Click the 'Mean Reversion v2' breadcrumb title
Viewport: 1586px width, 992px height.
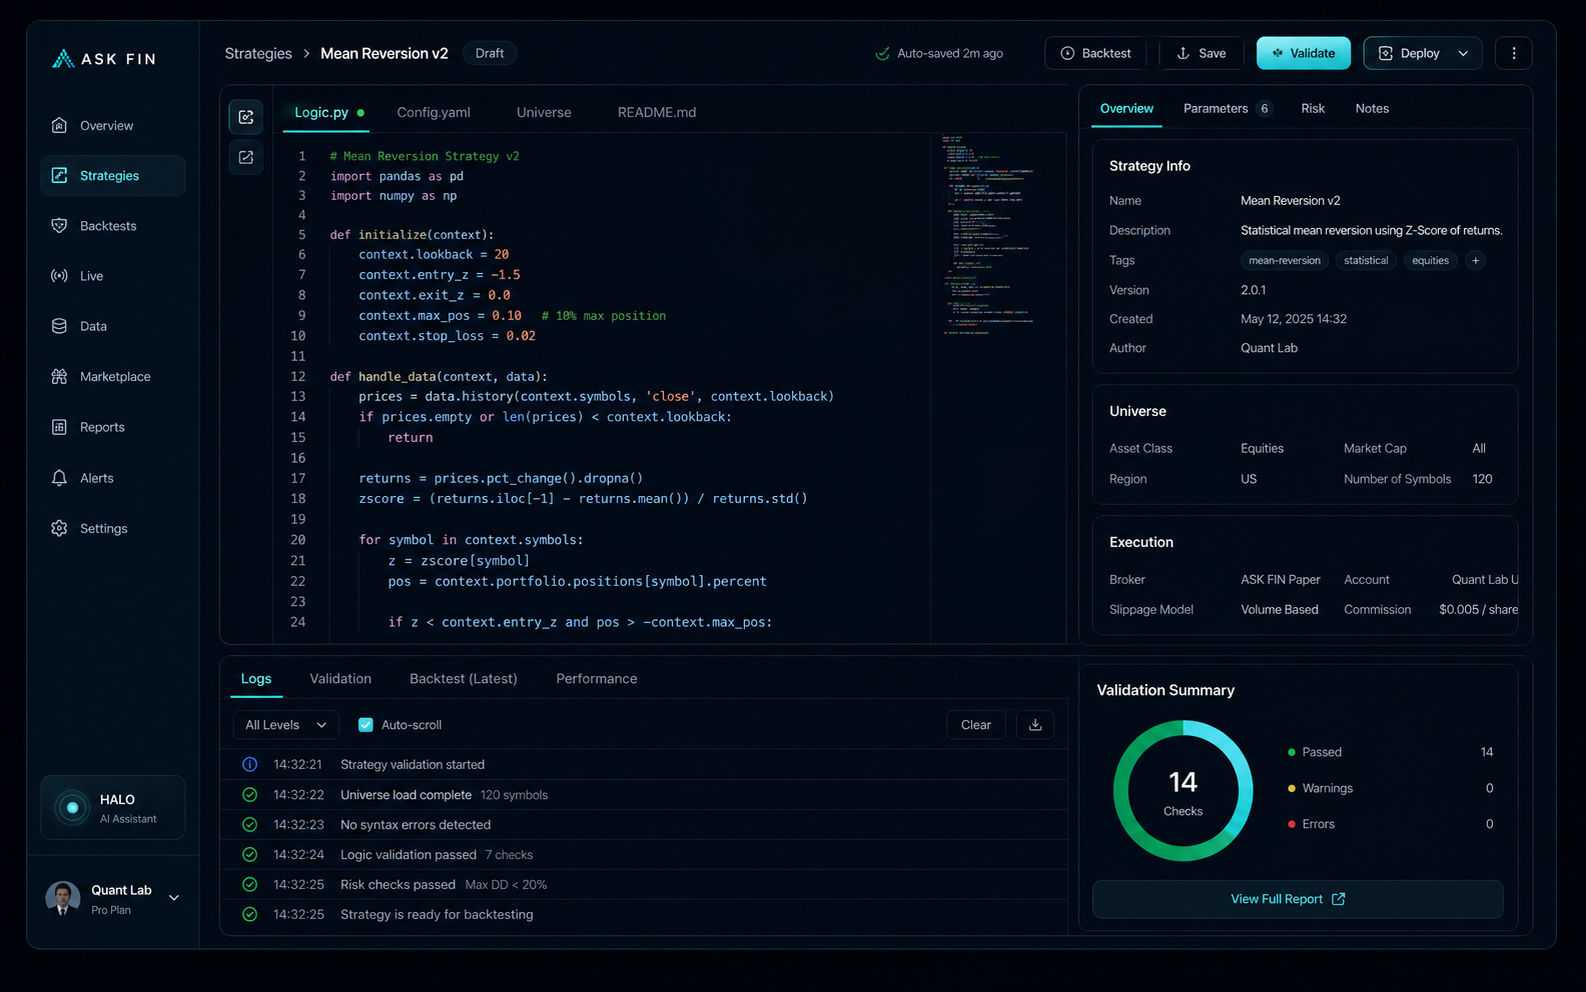(384, 54)
